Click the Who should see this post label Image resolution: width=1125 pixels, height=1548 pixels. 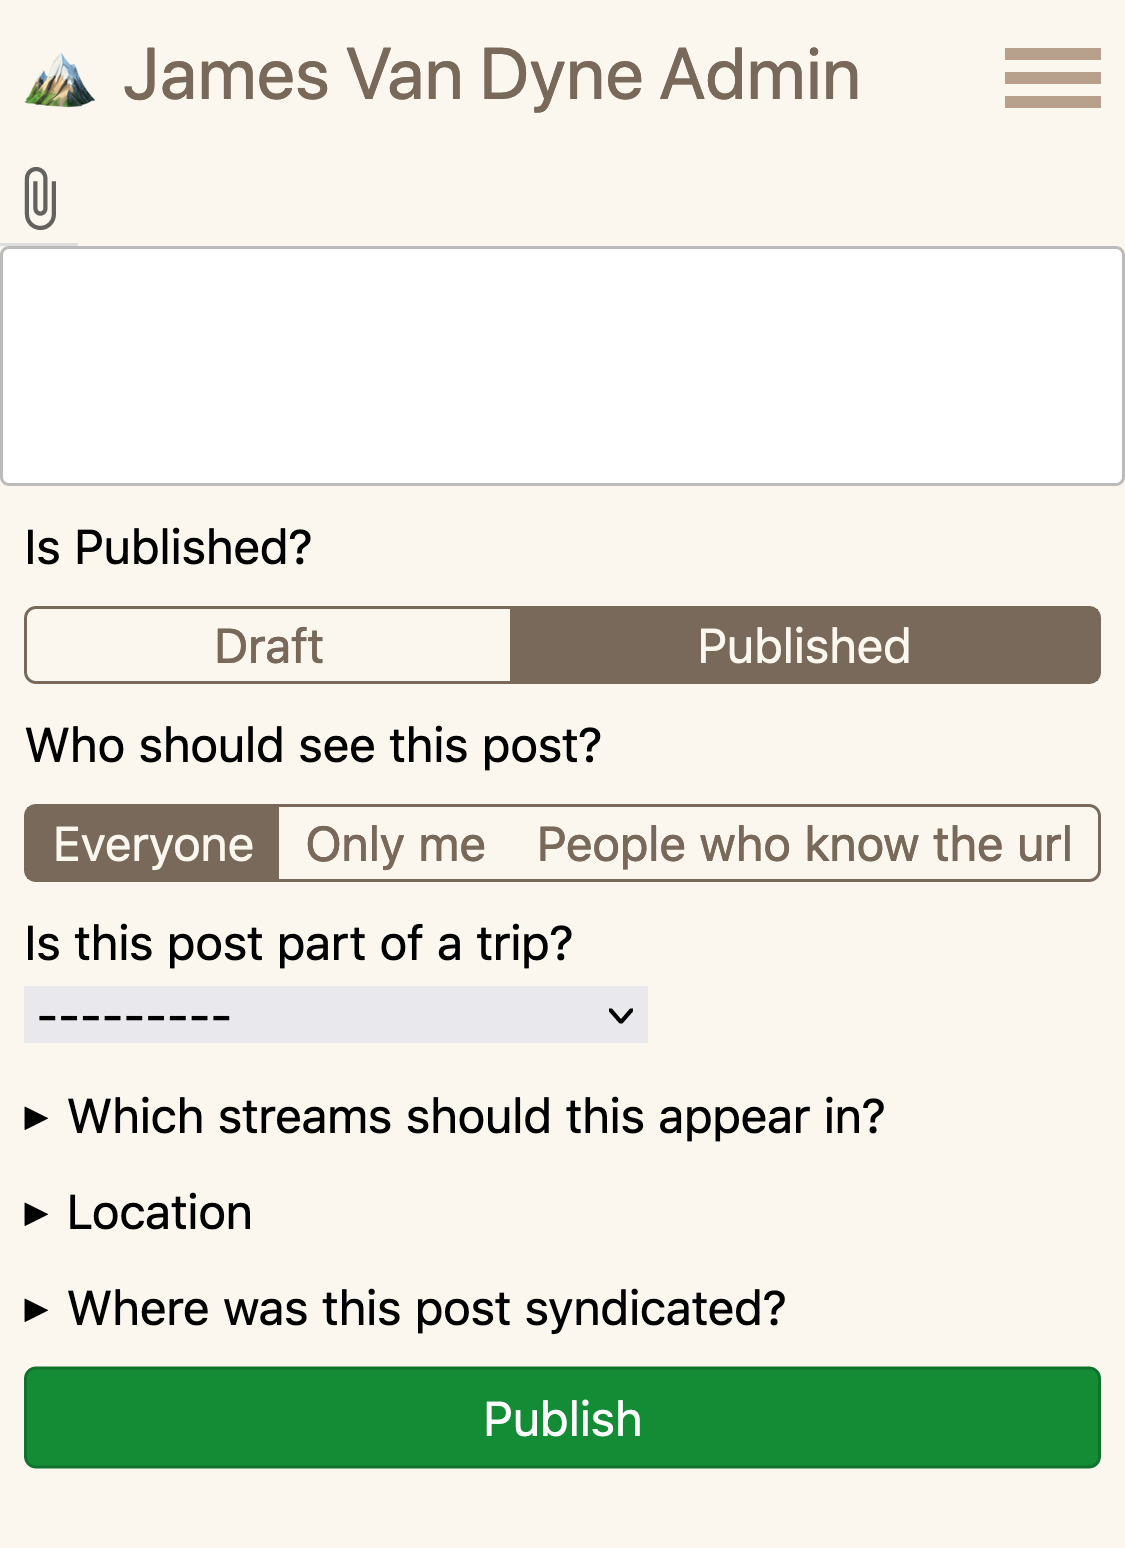(313, 746)
